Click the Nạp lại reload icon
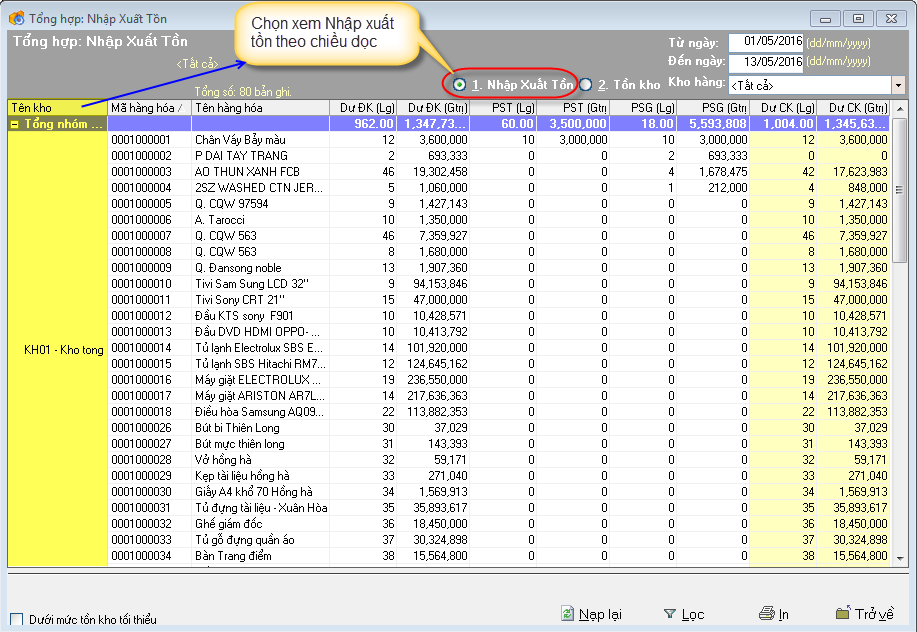917x632 pixels. click(567, 614)
